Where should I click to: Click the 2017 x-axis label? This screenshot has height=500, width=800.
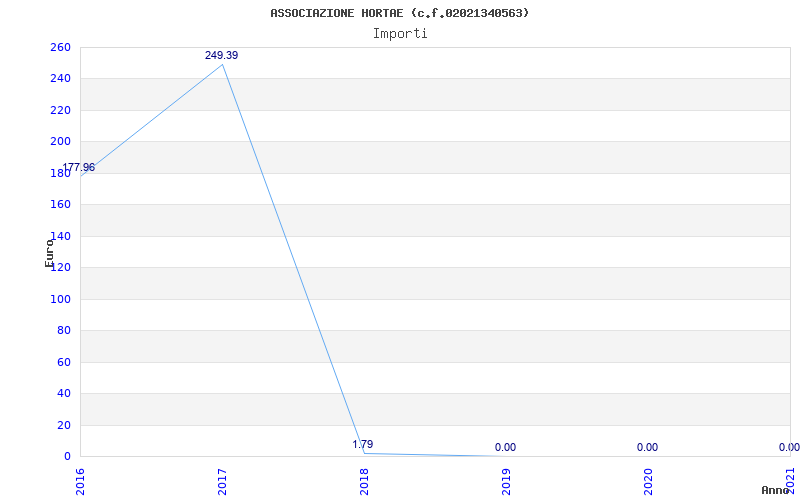[x=222, y=483]
